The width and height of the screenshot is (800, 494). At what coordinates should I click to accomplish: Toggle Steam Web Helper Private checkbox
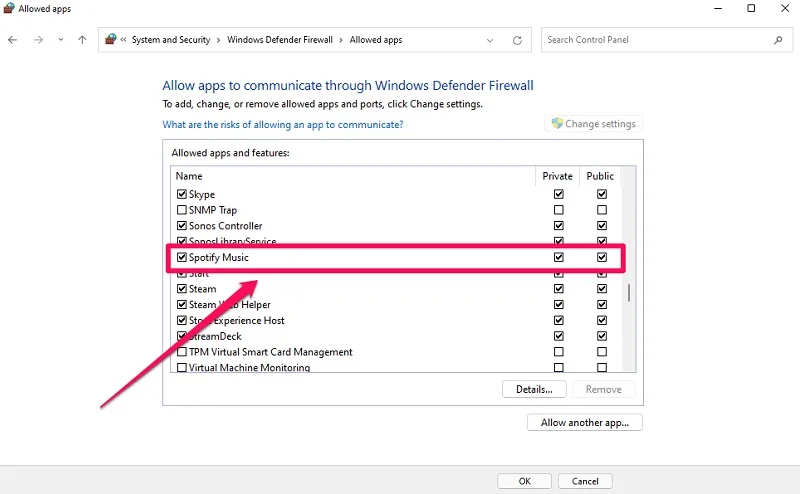point(559,305)
